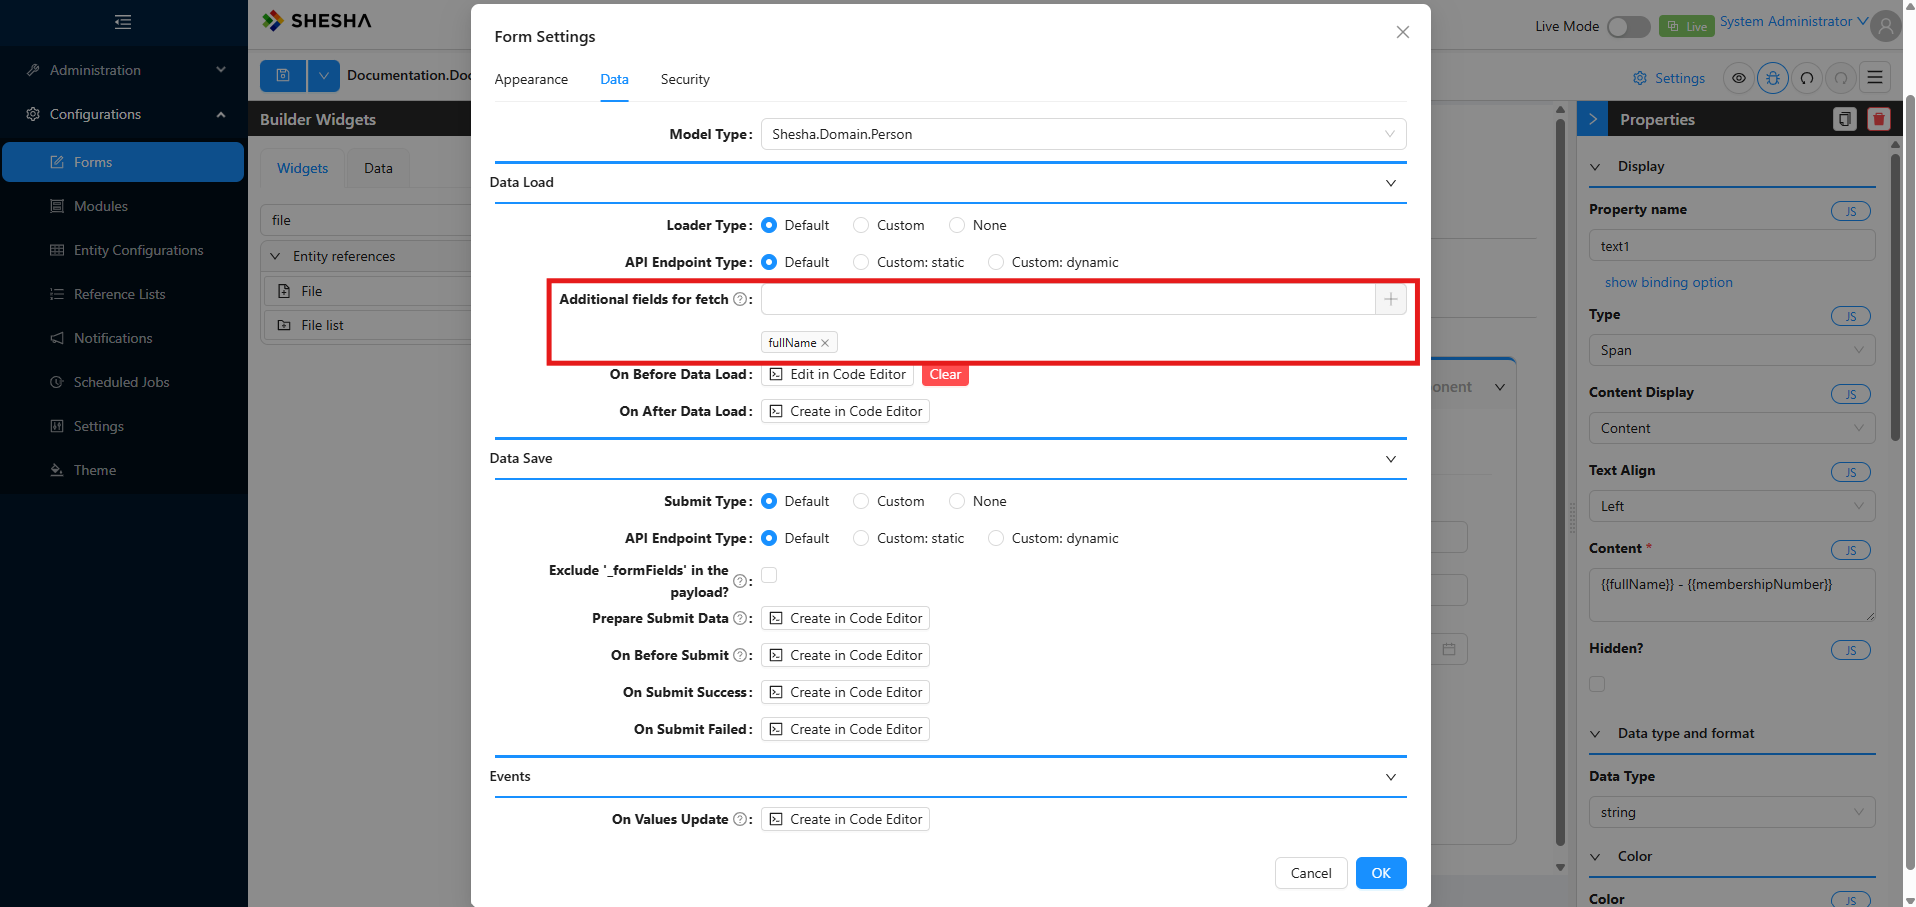Screen dimensions: 1916x907
Task: Collapse the Events section
Action: (1391, 777)
